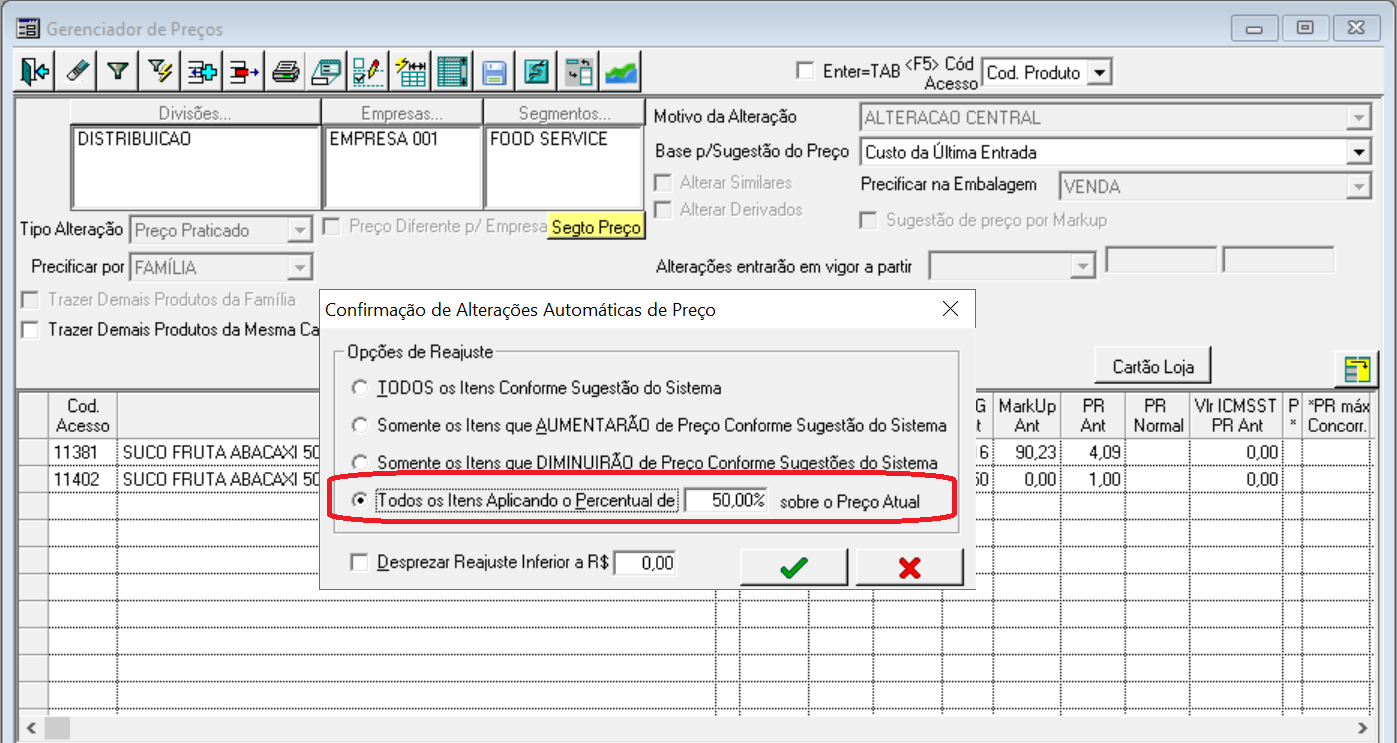Click the horizontal scrollbar right arrow
This screenshot has height=743, width=1397.
click(x=1364, y=727)
